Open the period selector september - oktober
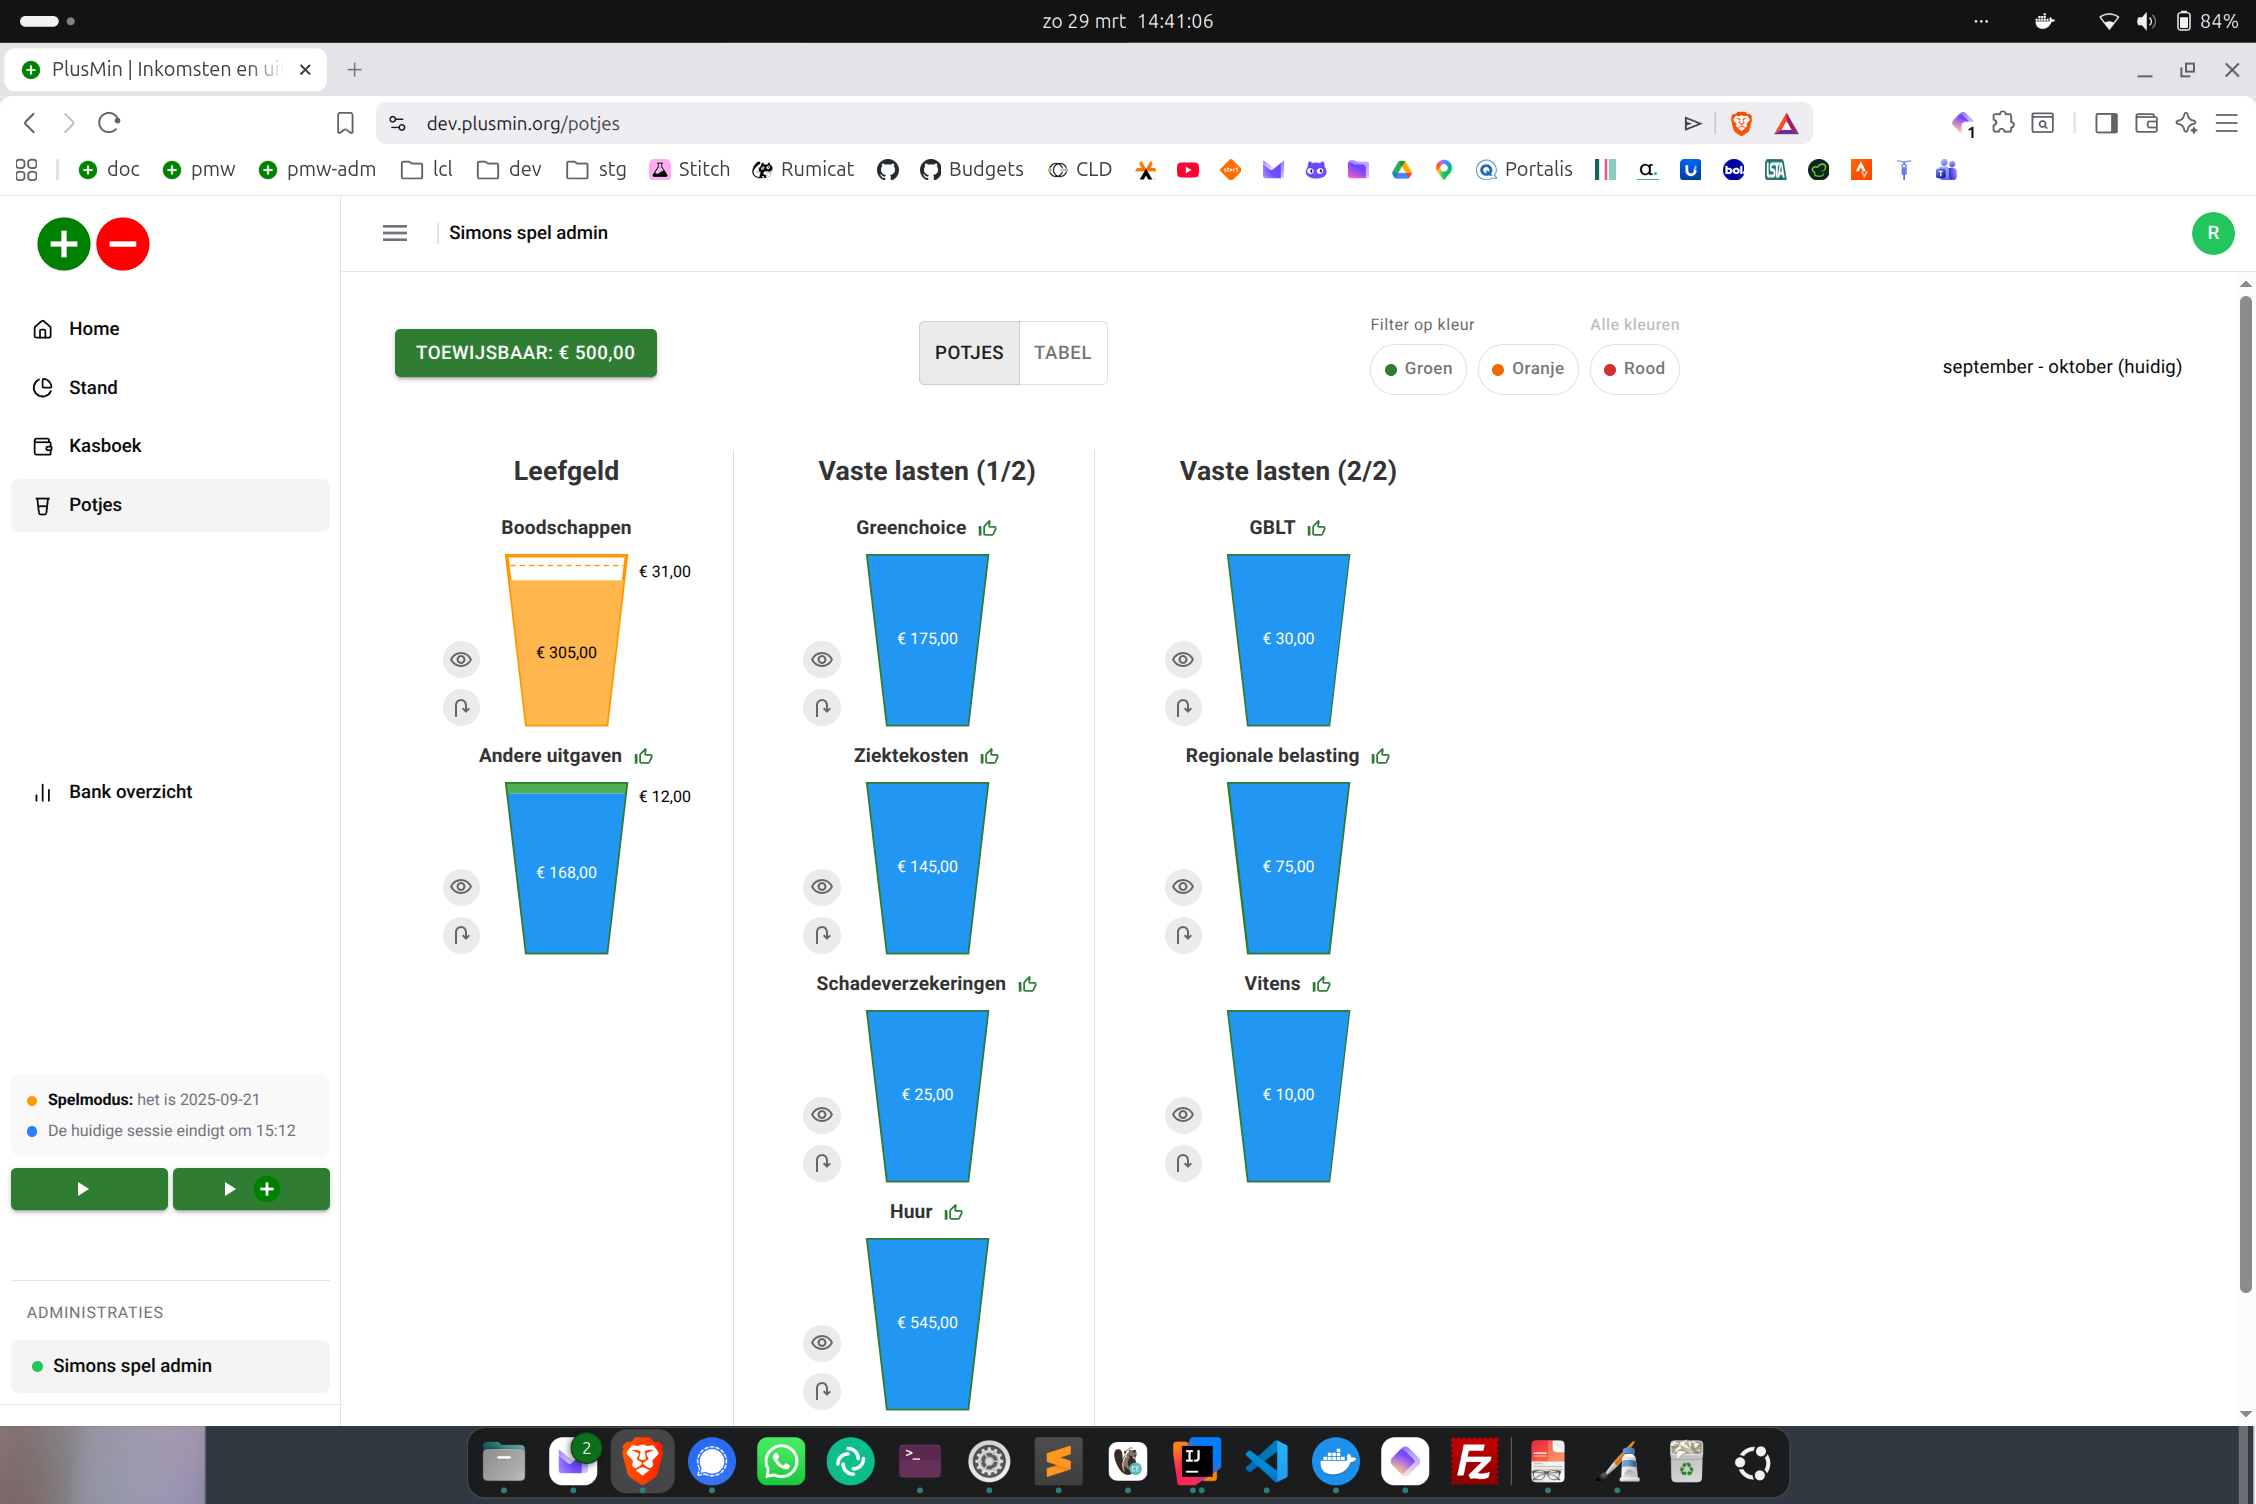The image size is (2256, 1504). [2061, 367]
